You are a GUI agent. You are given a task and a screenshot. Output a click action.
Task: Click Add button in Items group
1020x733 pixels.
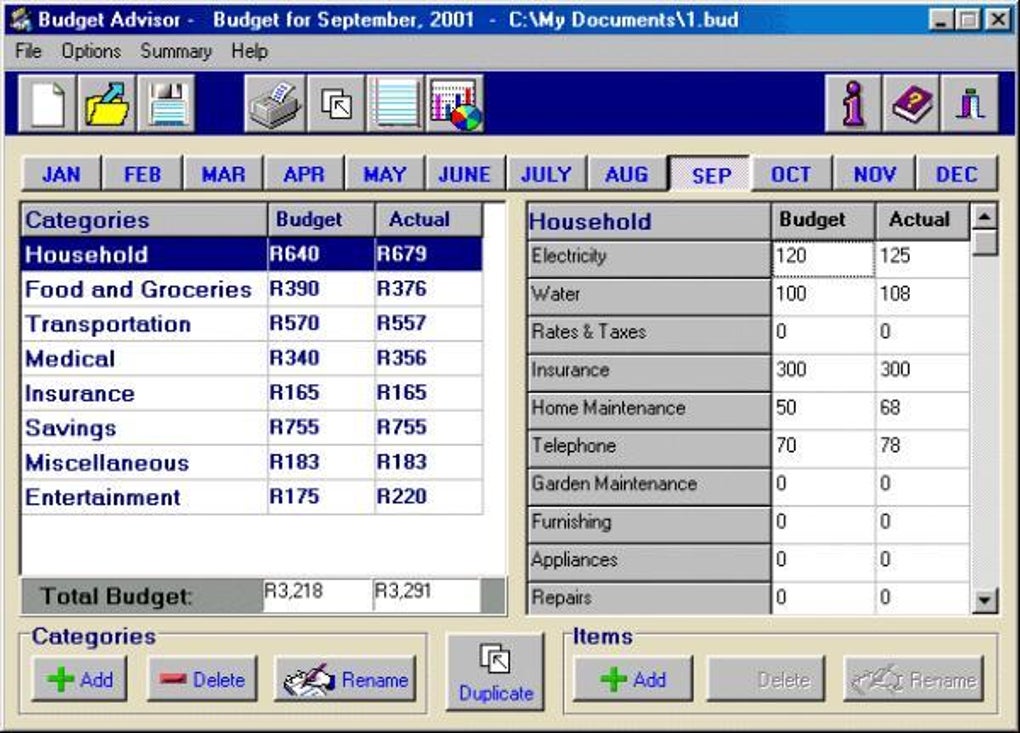coord(633,679)
